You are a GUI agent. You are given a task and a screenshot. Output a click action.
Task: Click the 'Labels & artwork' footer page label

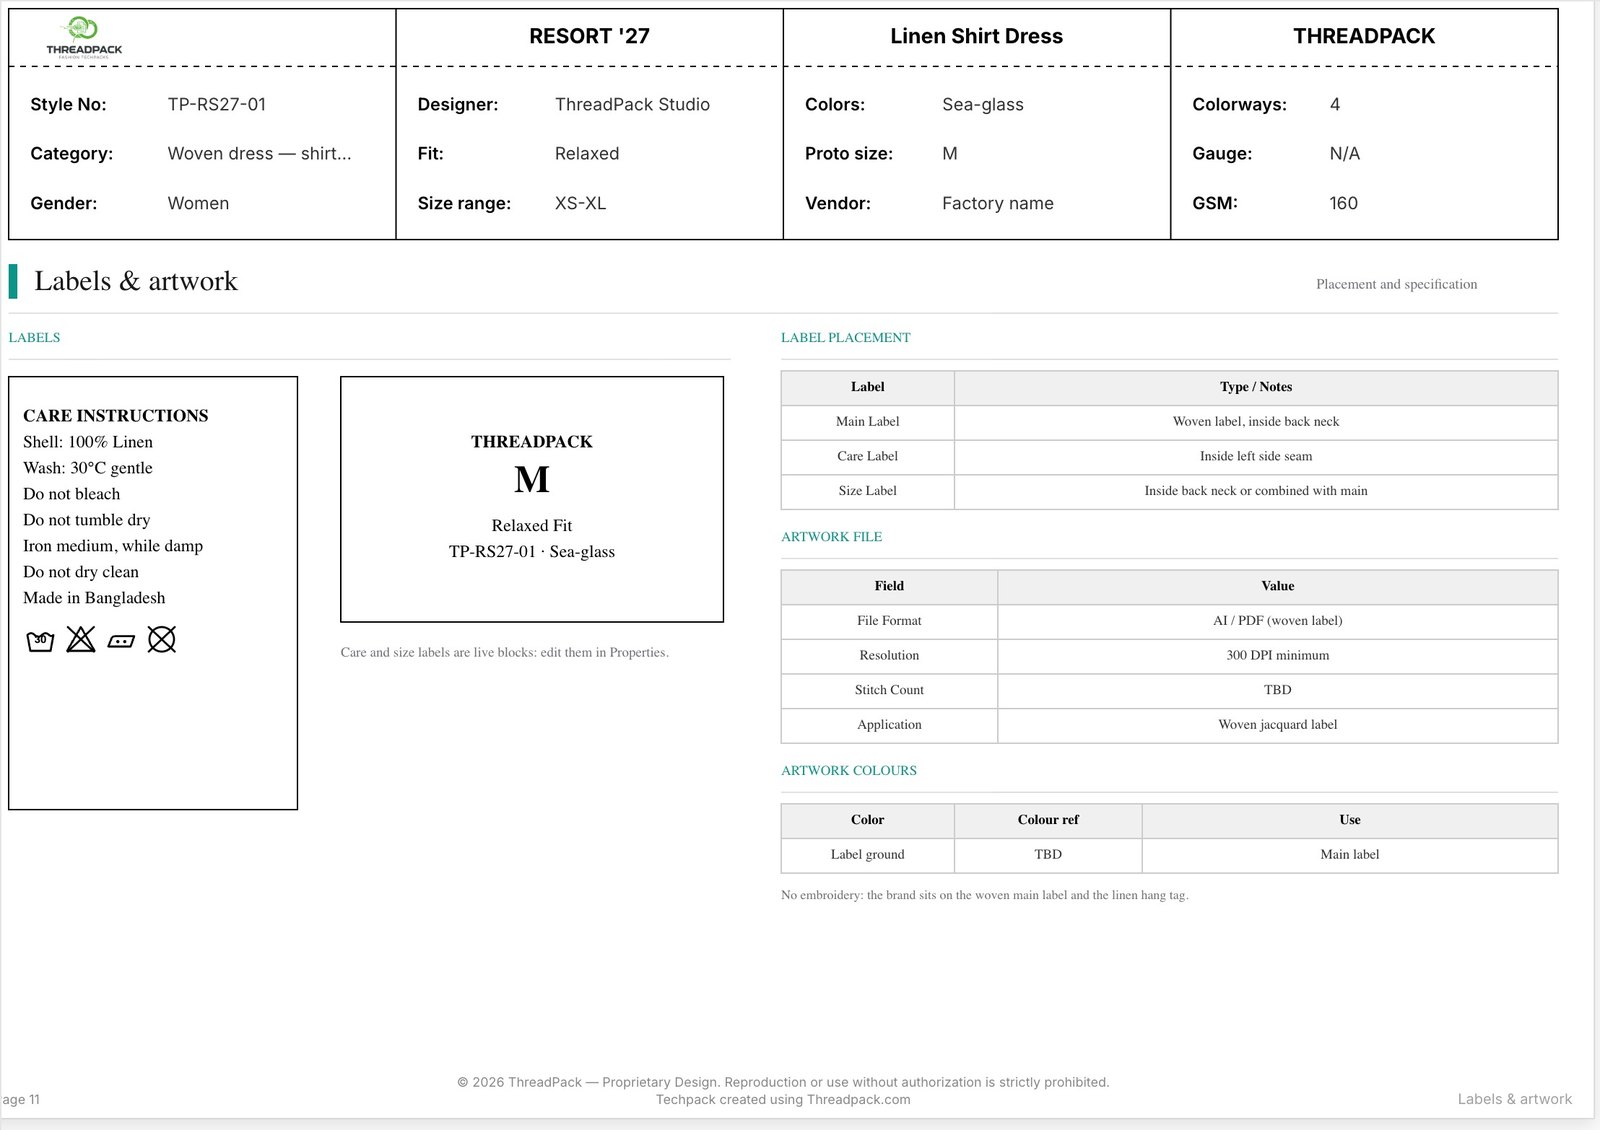[1514, 1099]
